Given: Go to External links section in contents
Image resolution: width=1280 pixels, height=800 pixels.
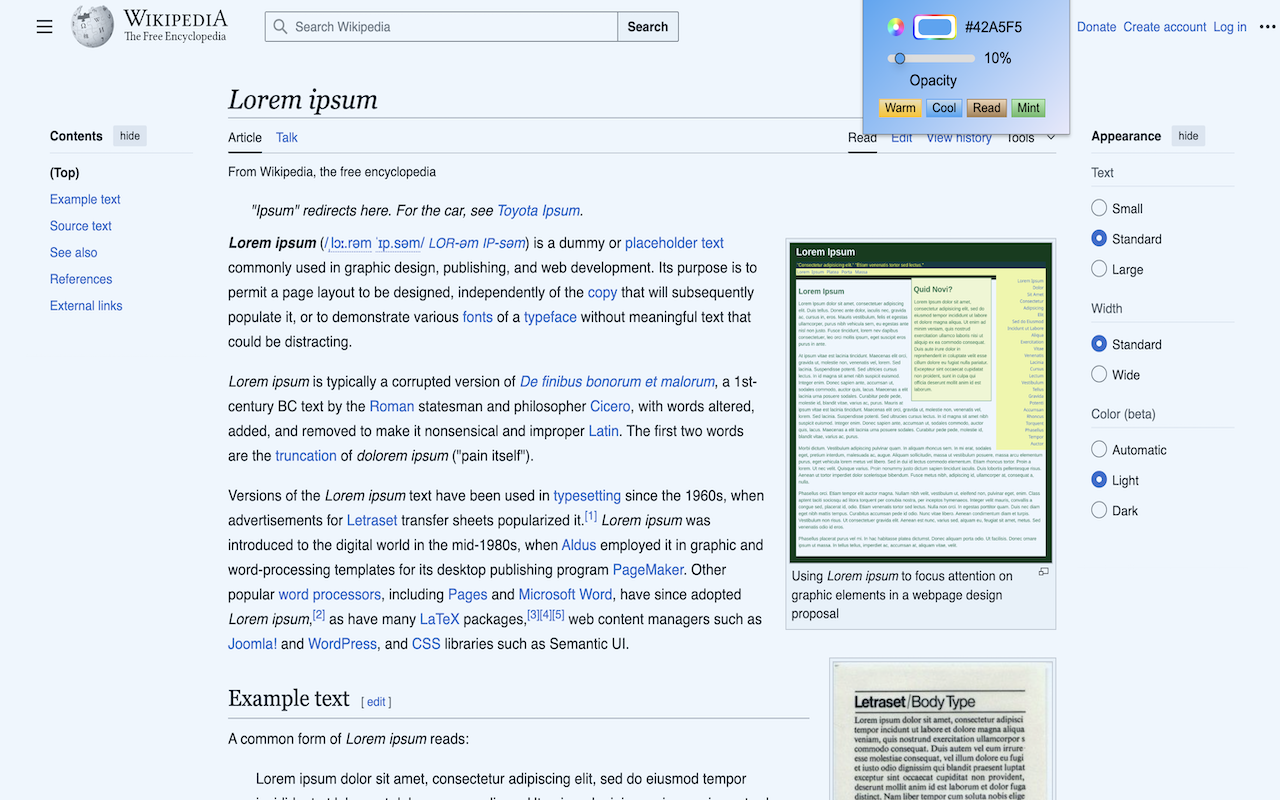Looking at the screenshot, I should pos(86,306).
